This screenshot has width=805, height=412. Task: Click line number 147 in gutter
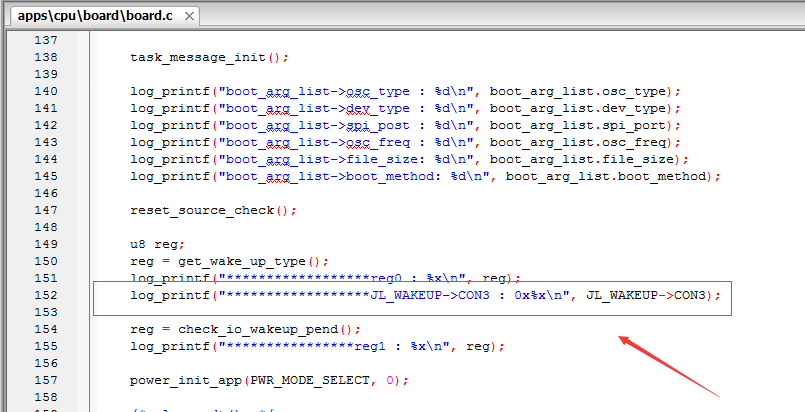coord(46,210)
